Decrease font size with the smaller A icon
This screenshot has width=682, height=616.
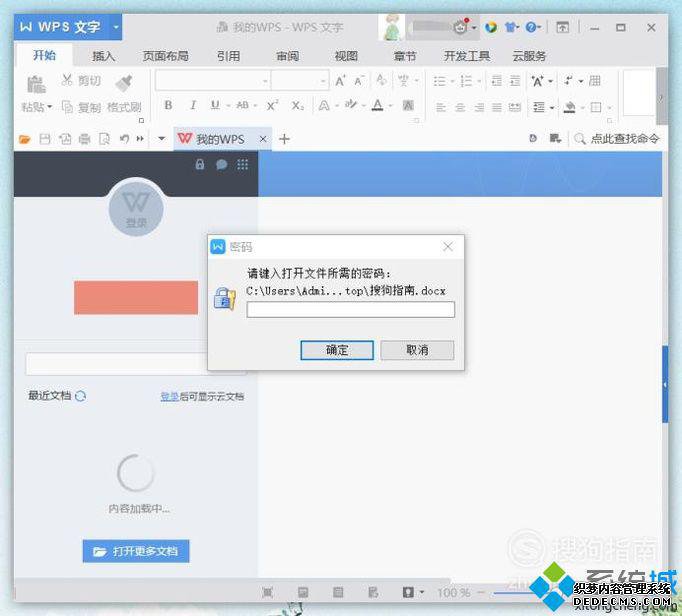coord(359,81)
